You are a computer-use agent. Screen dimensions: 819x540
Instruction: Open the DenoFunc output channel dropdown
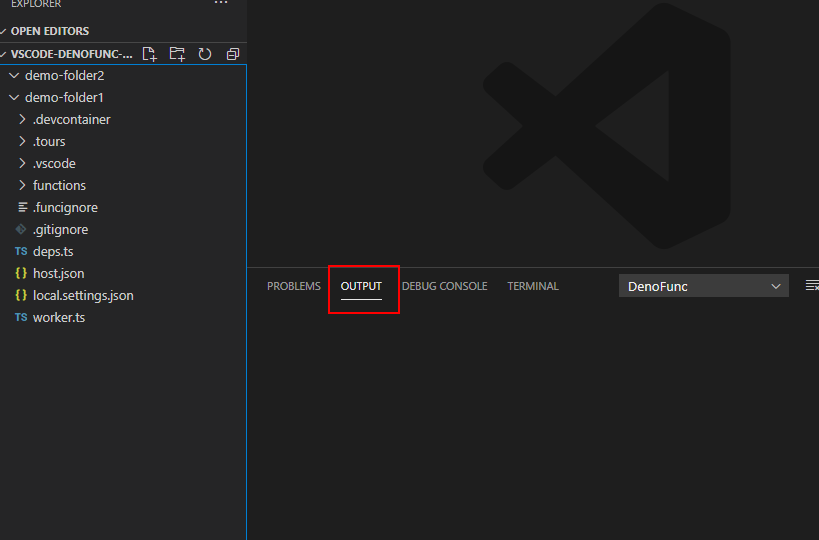[x=704, y=286]
